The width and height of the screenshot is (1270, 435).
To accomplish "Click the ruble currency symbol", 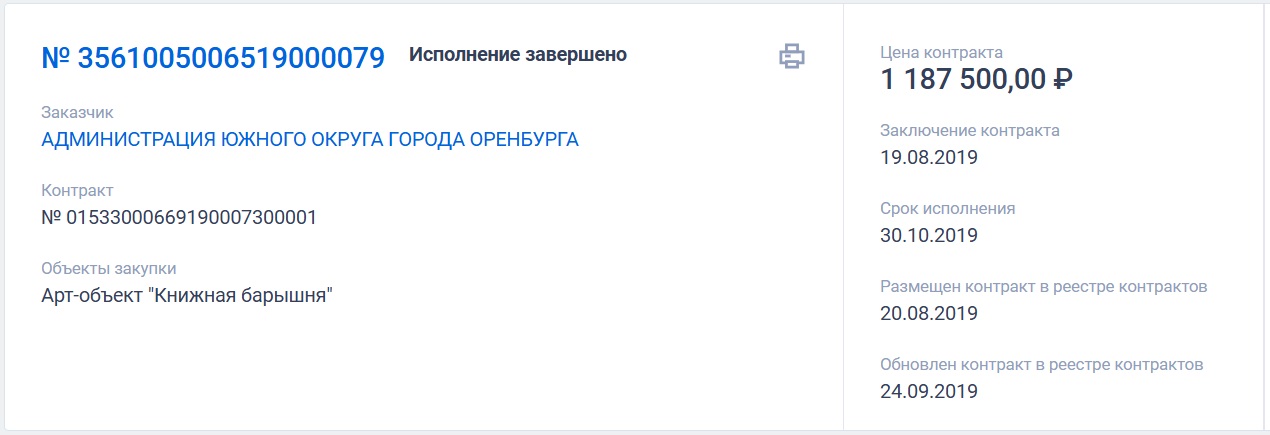I will coord(1062,80).
